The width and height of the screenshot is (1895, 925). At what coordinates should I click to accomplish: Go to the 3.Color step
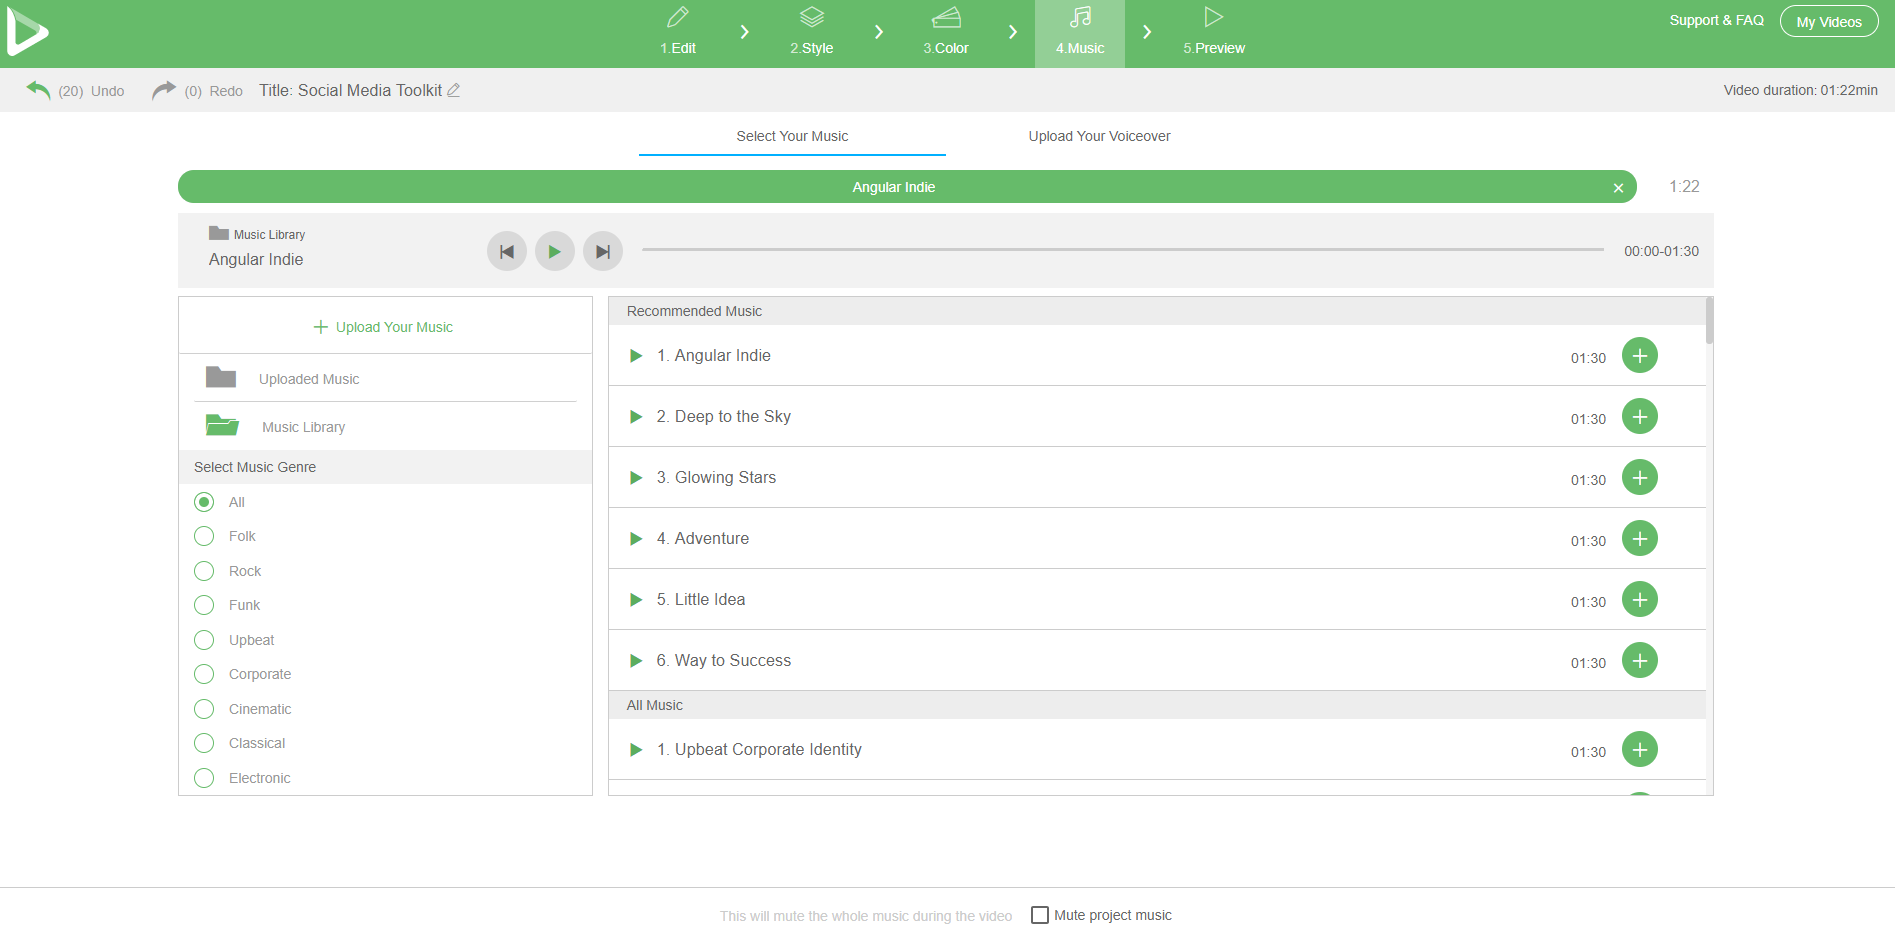[x=945, y=32]
